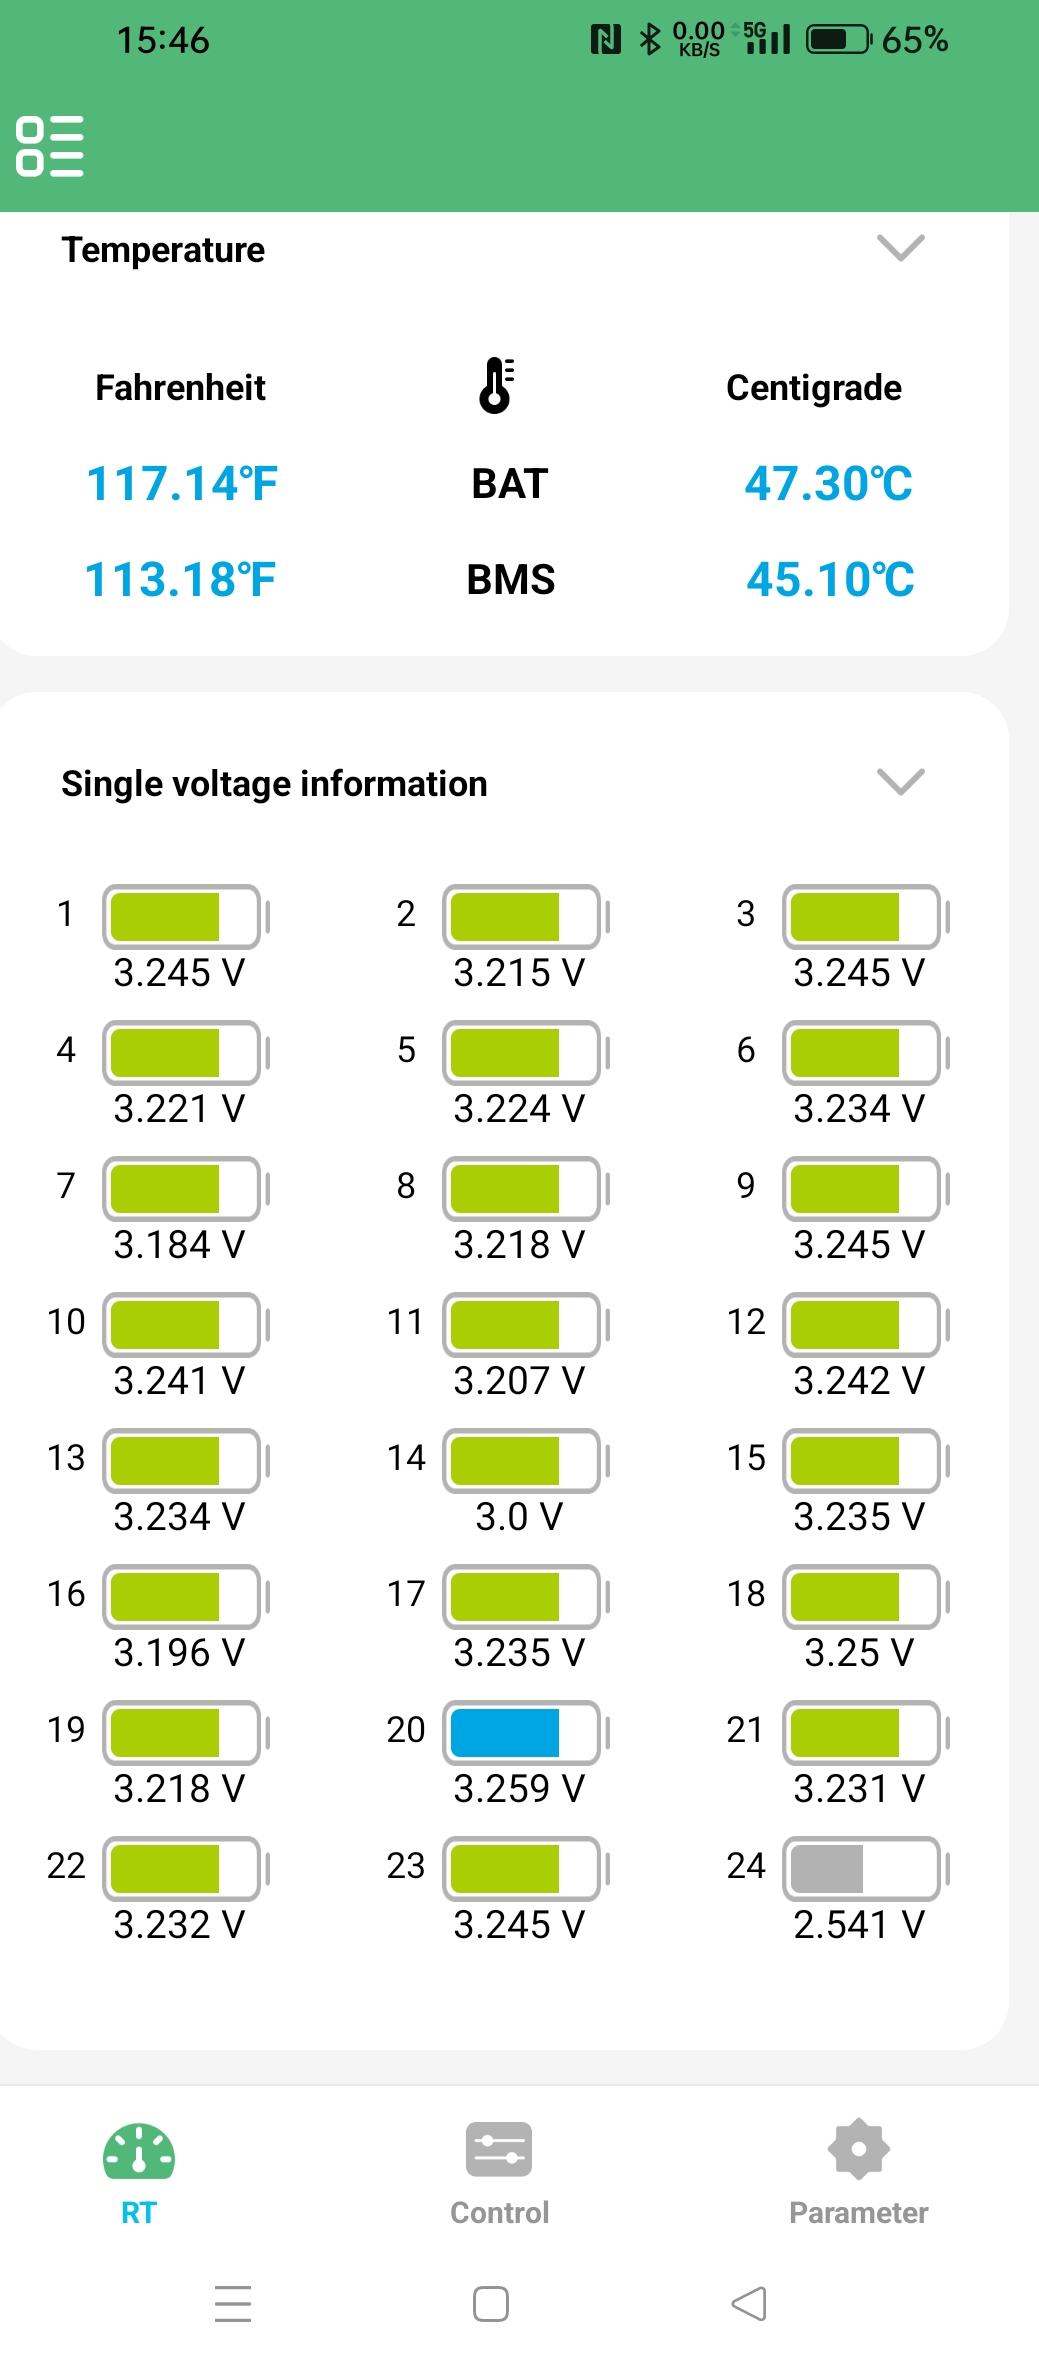Tap the thermometer temperature icon
The height and width of the screenshot is (2370, 1039).
coord(495,385)
